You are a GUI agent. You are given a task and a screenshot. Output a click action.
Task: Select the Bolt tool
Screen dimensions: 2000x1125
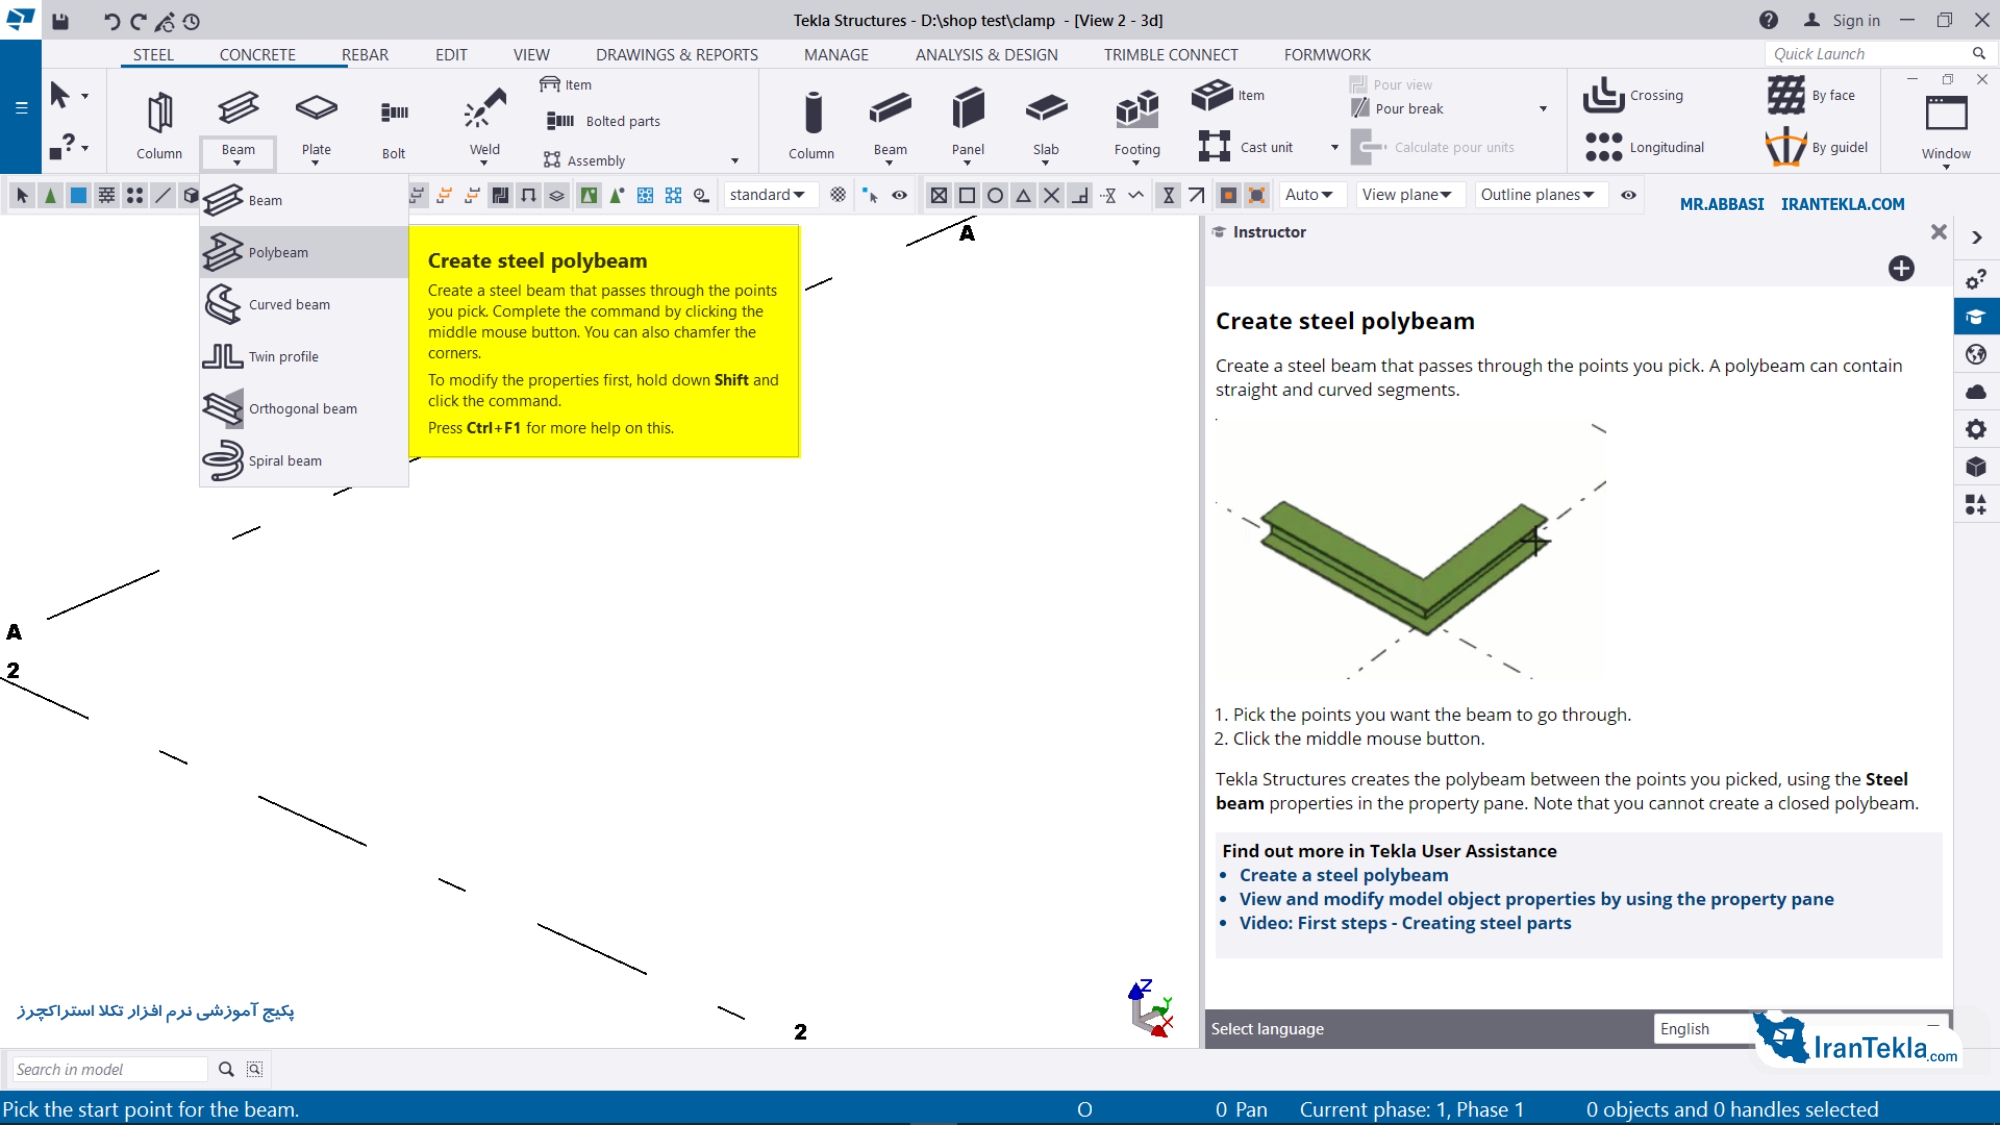[394, 124]
